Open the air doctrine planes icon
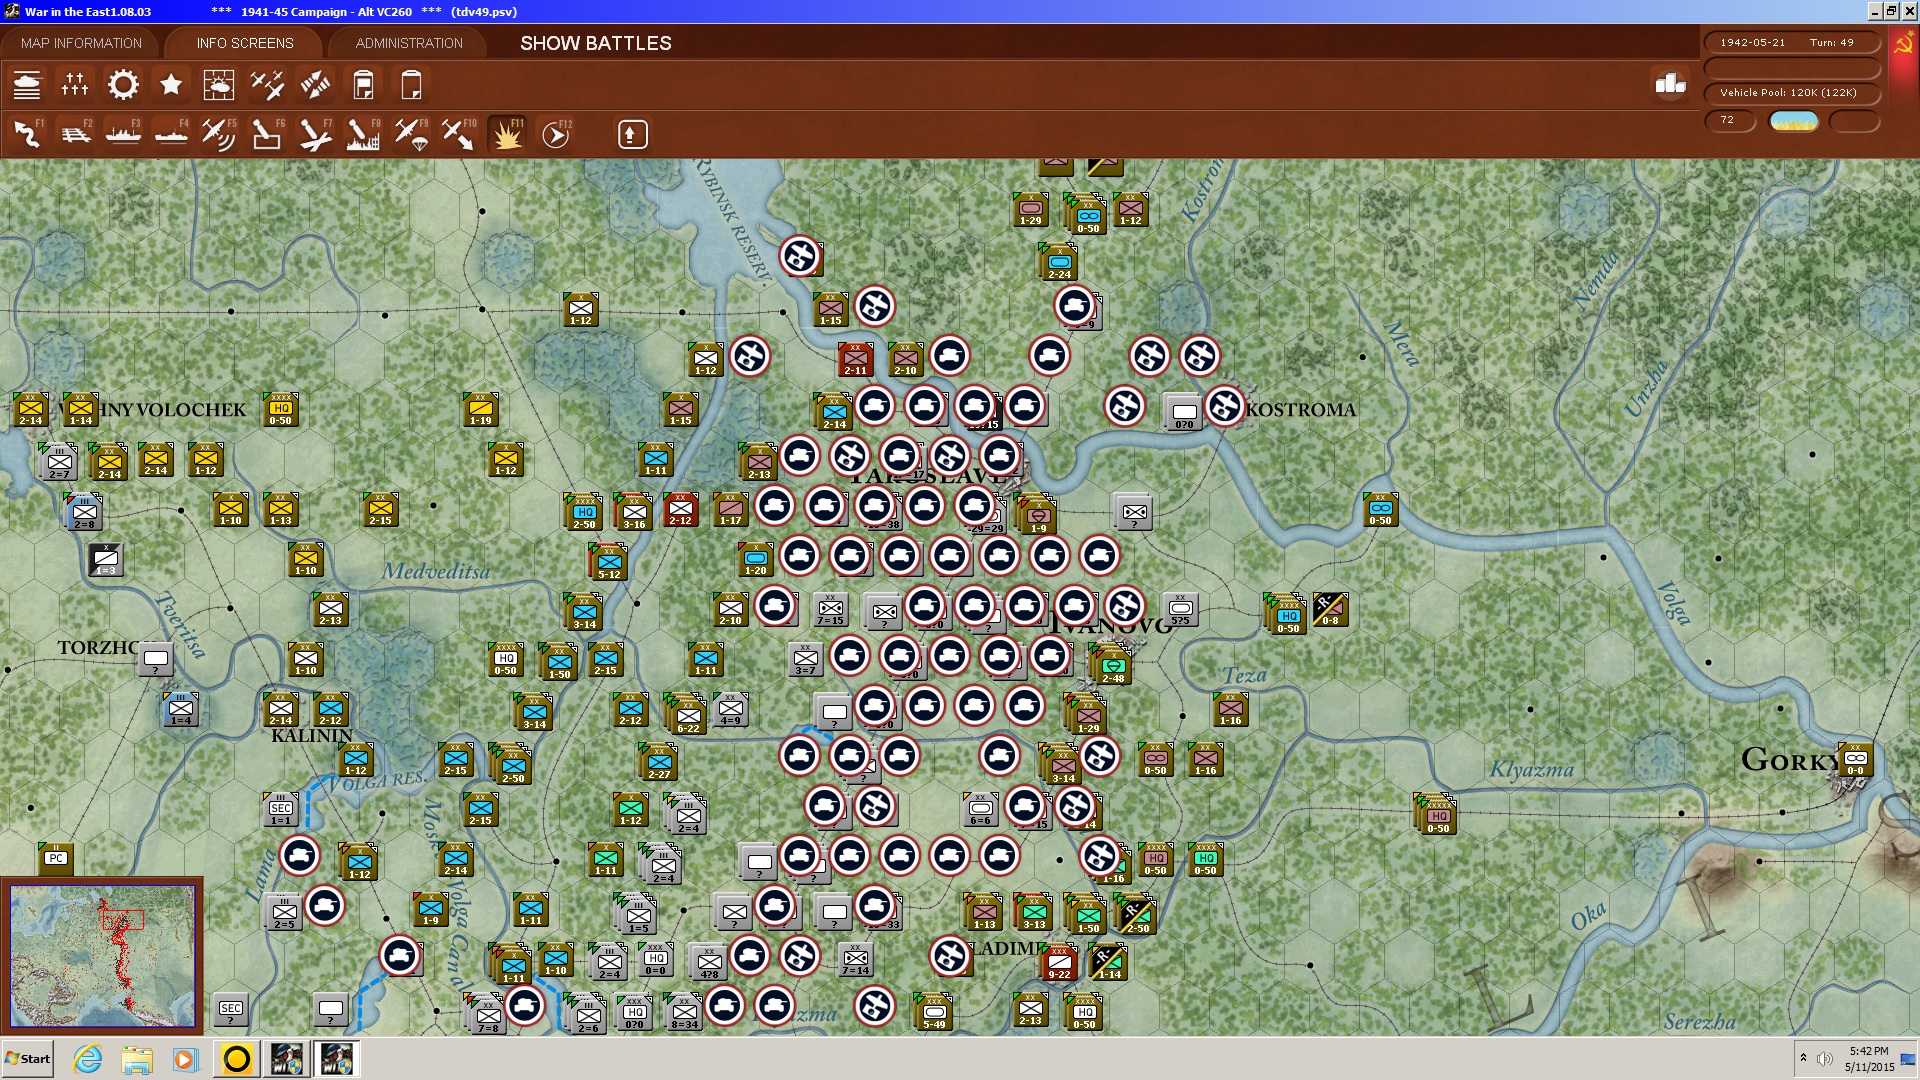 [267, 85]
